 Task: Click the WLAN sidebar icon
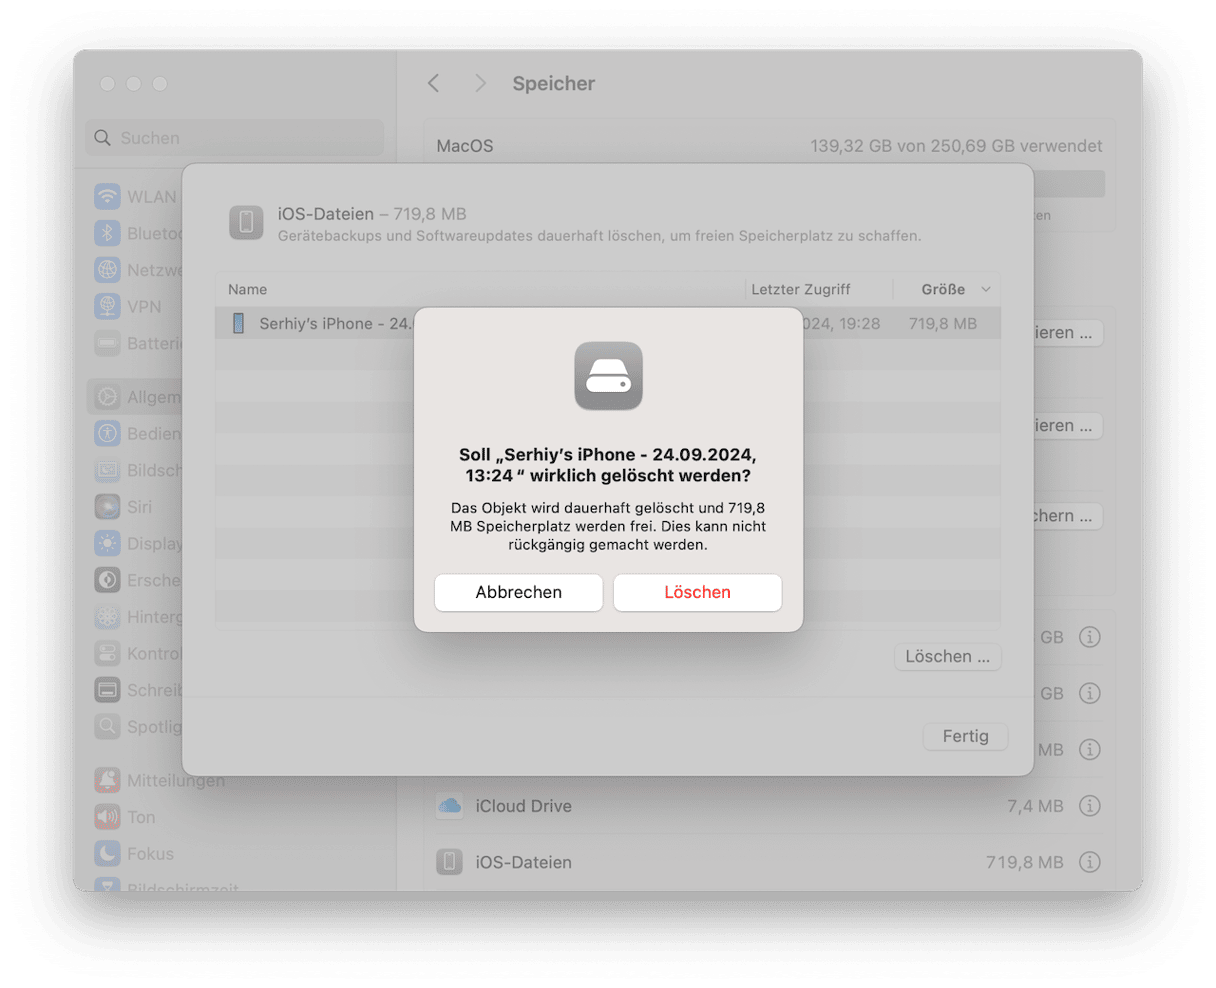tap(107, 197)
